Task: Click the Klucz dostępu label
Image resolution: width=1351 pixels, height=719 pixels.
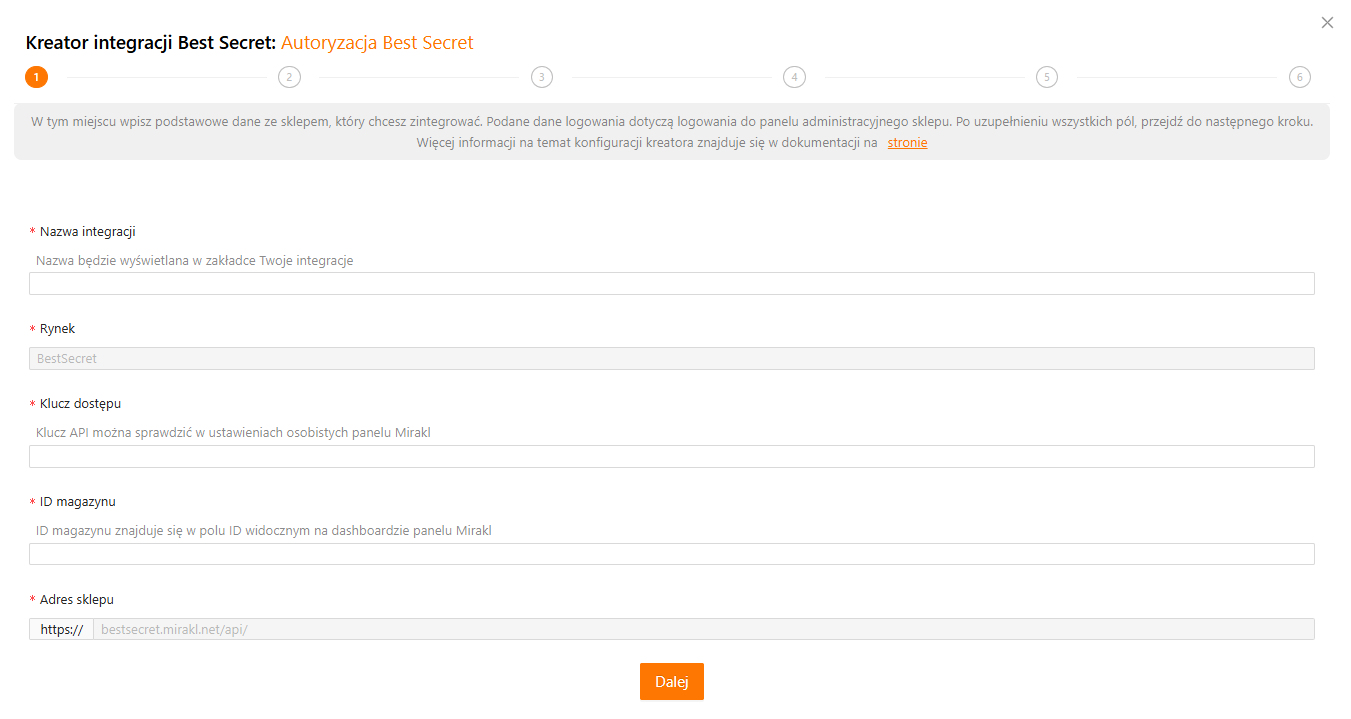Action: point(80,403)
